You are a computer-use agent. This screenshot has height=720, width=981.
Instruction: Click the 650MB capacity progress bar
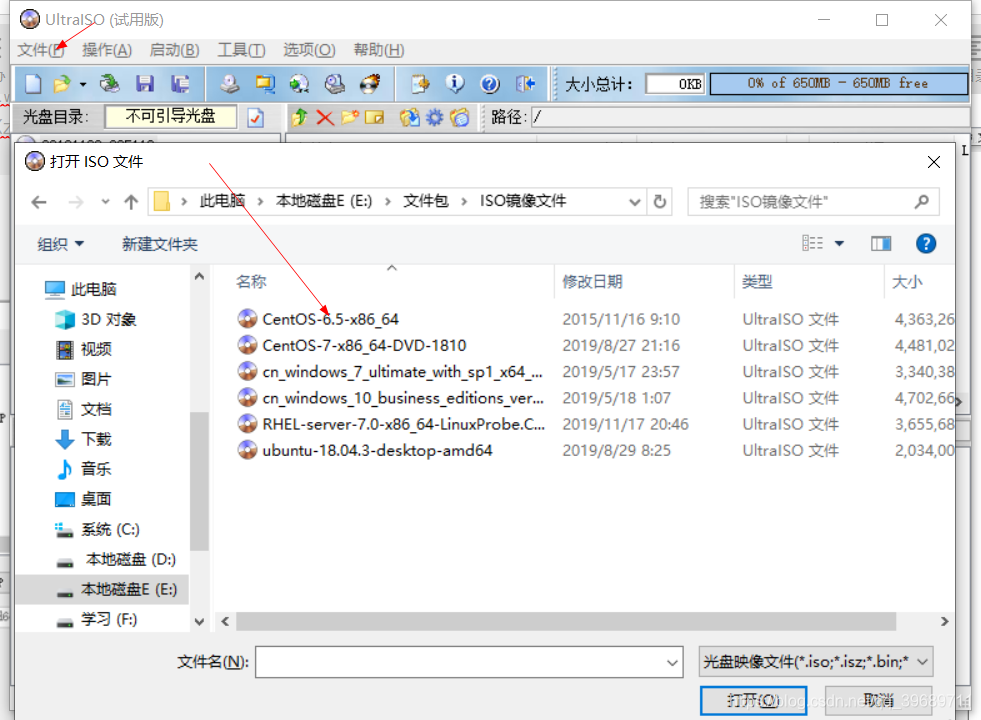(x=838, y=84)
